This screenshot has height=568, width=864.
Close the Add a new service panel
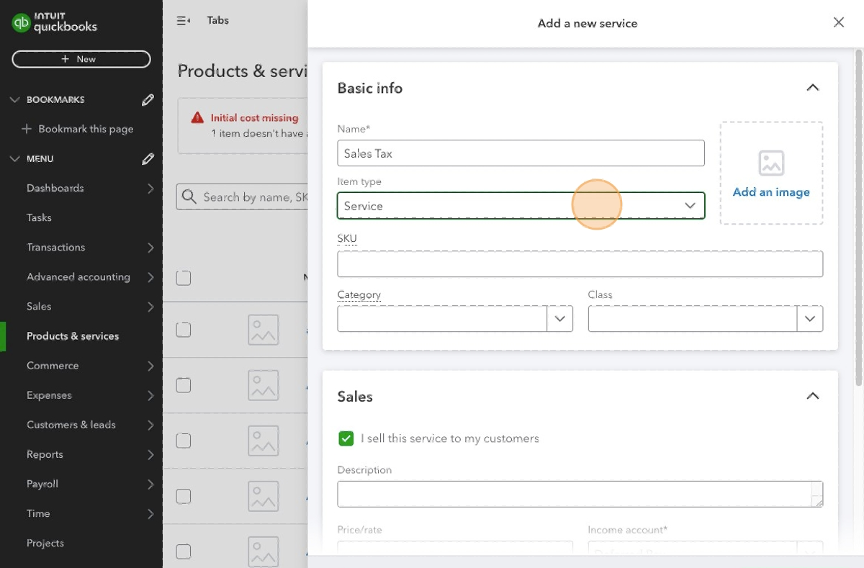[838, 23]
